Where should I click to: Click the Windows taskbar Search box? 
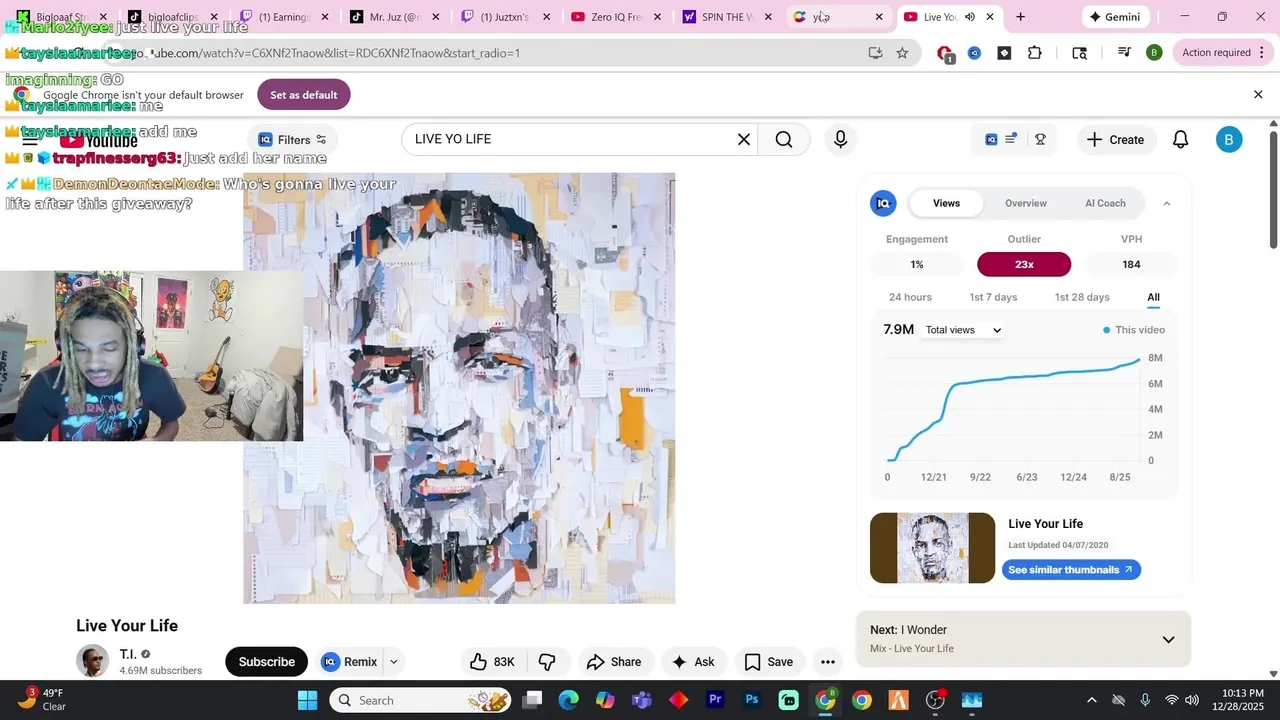(x=420, y=700)
